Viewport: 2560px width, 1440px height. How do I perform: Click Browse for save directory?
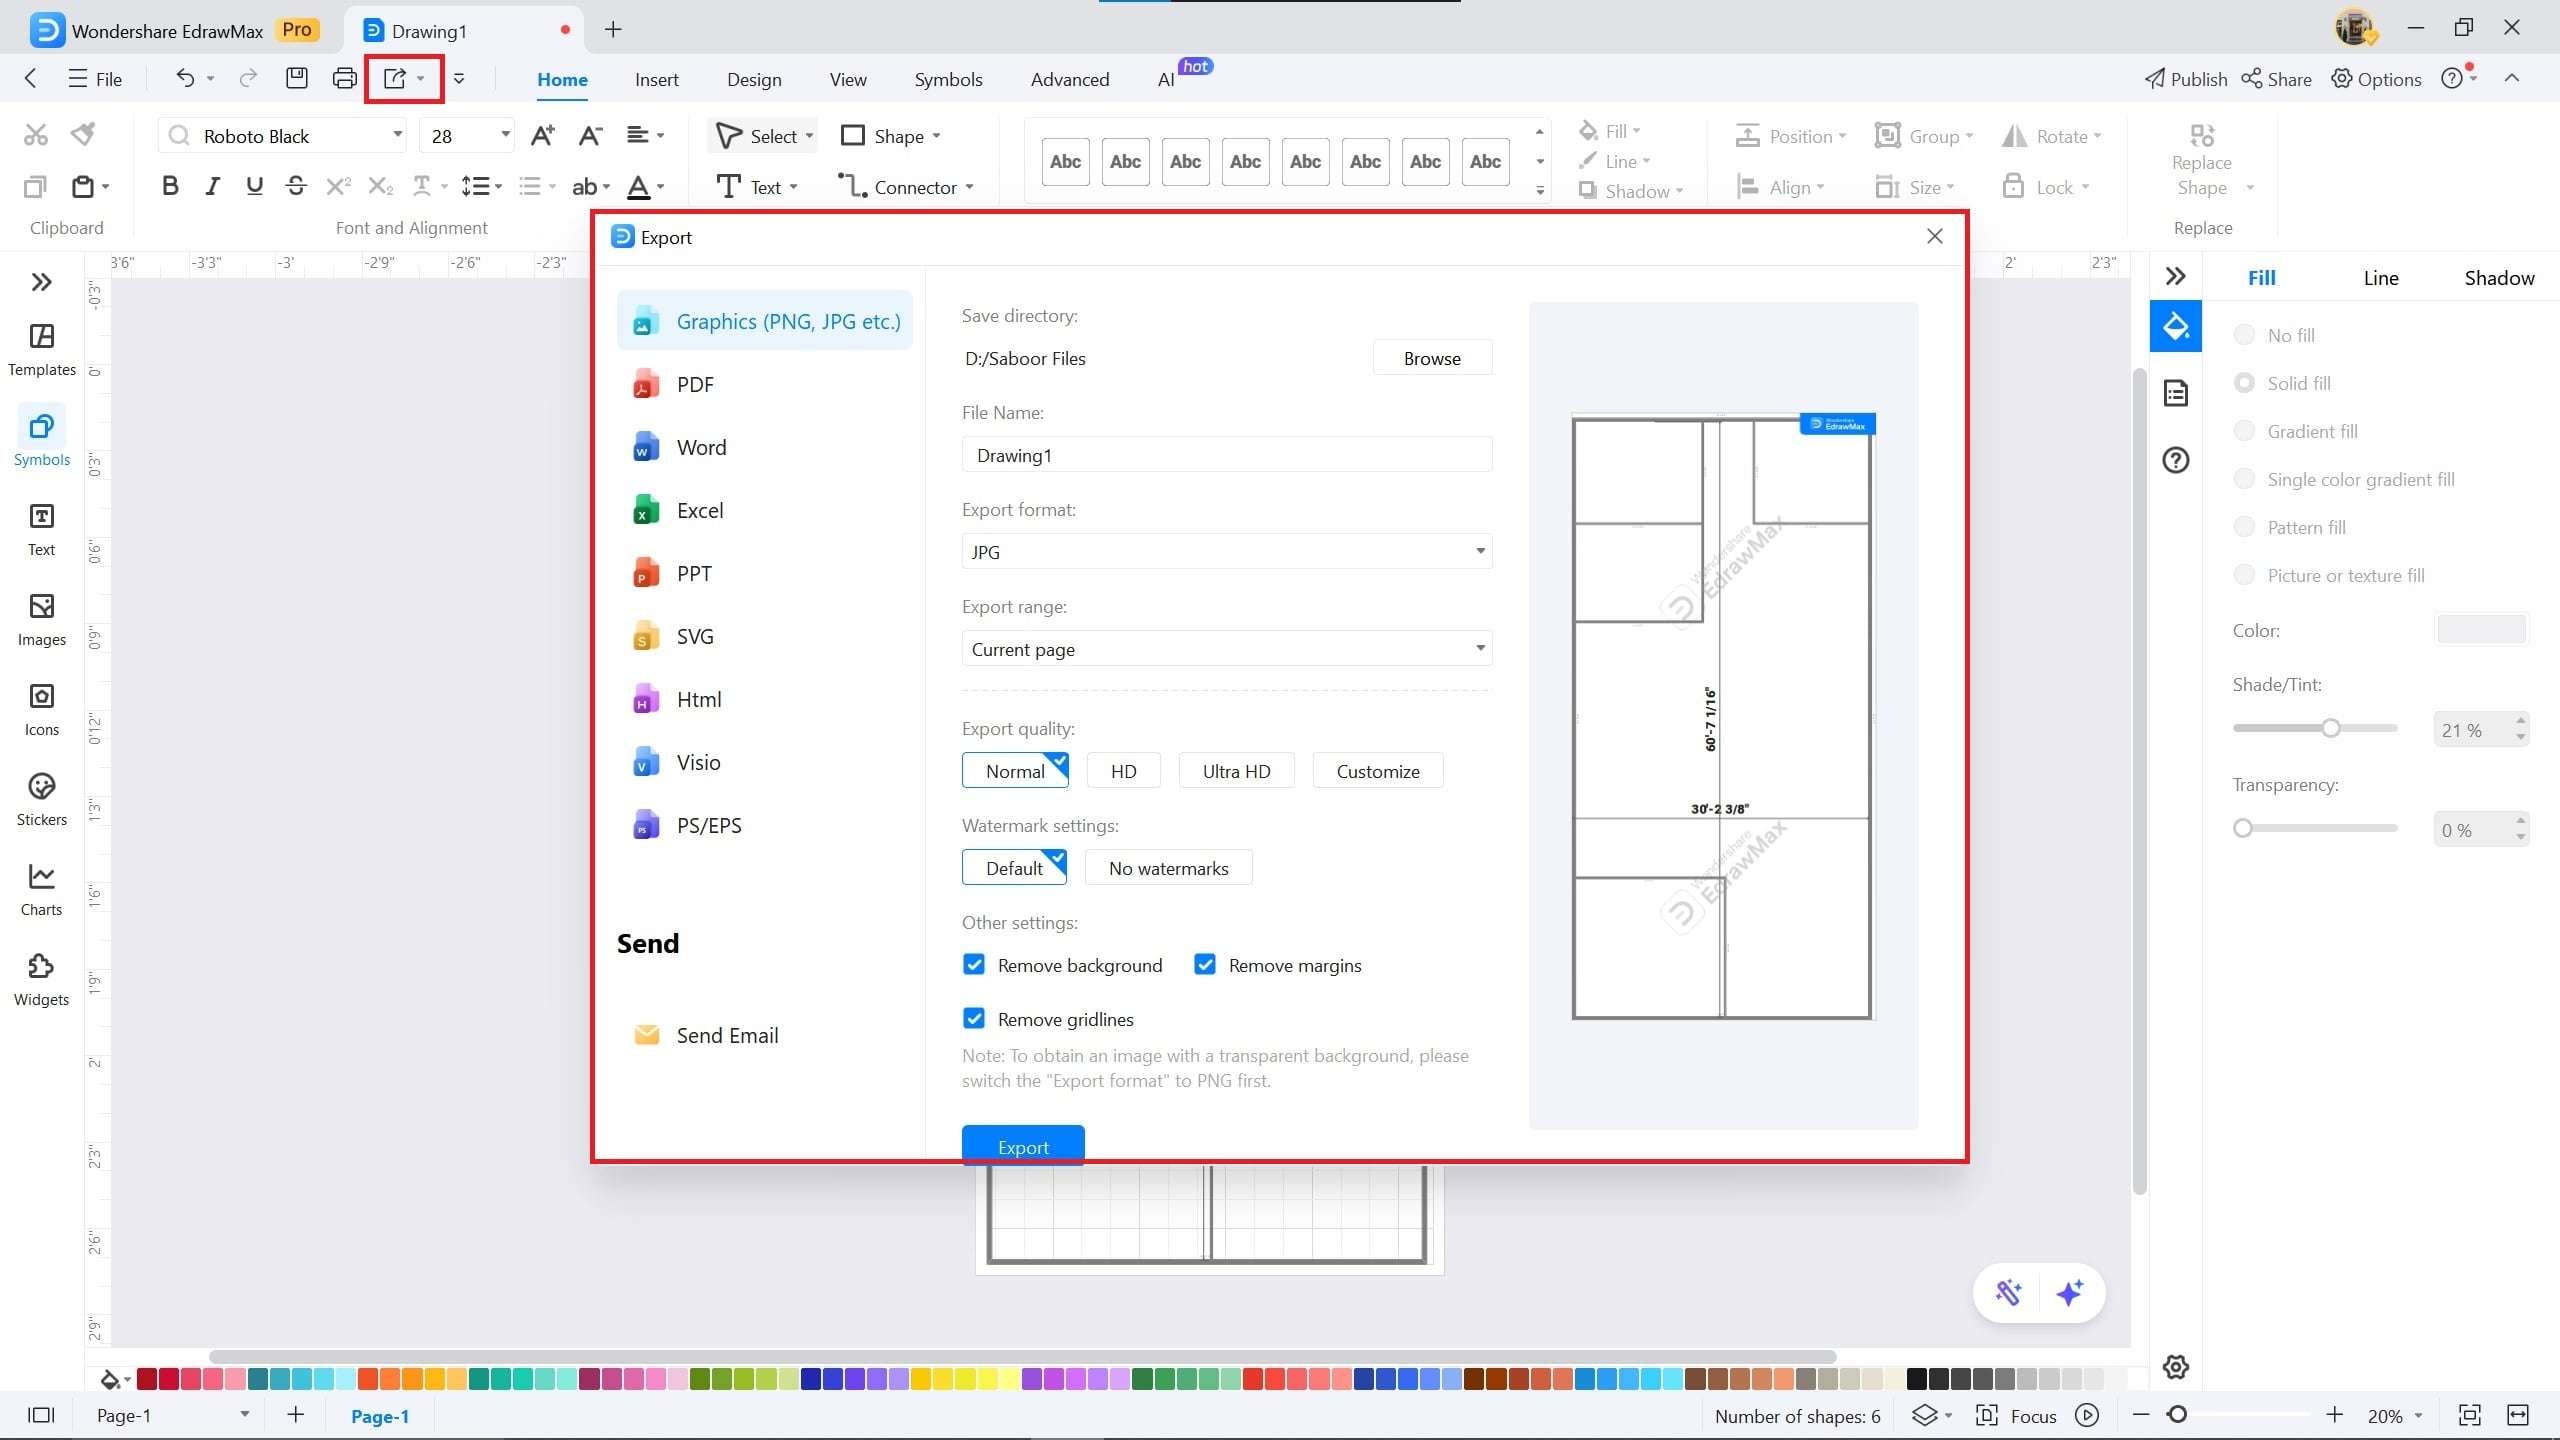tap(1431, 358)
